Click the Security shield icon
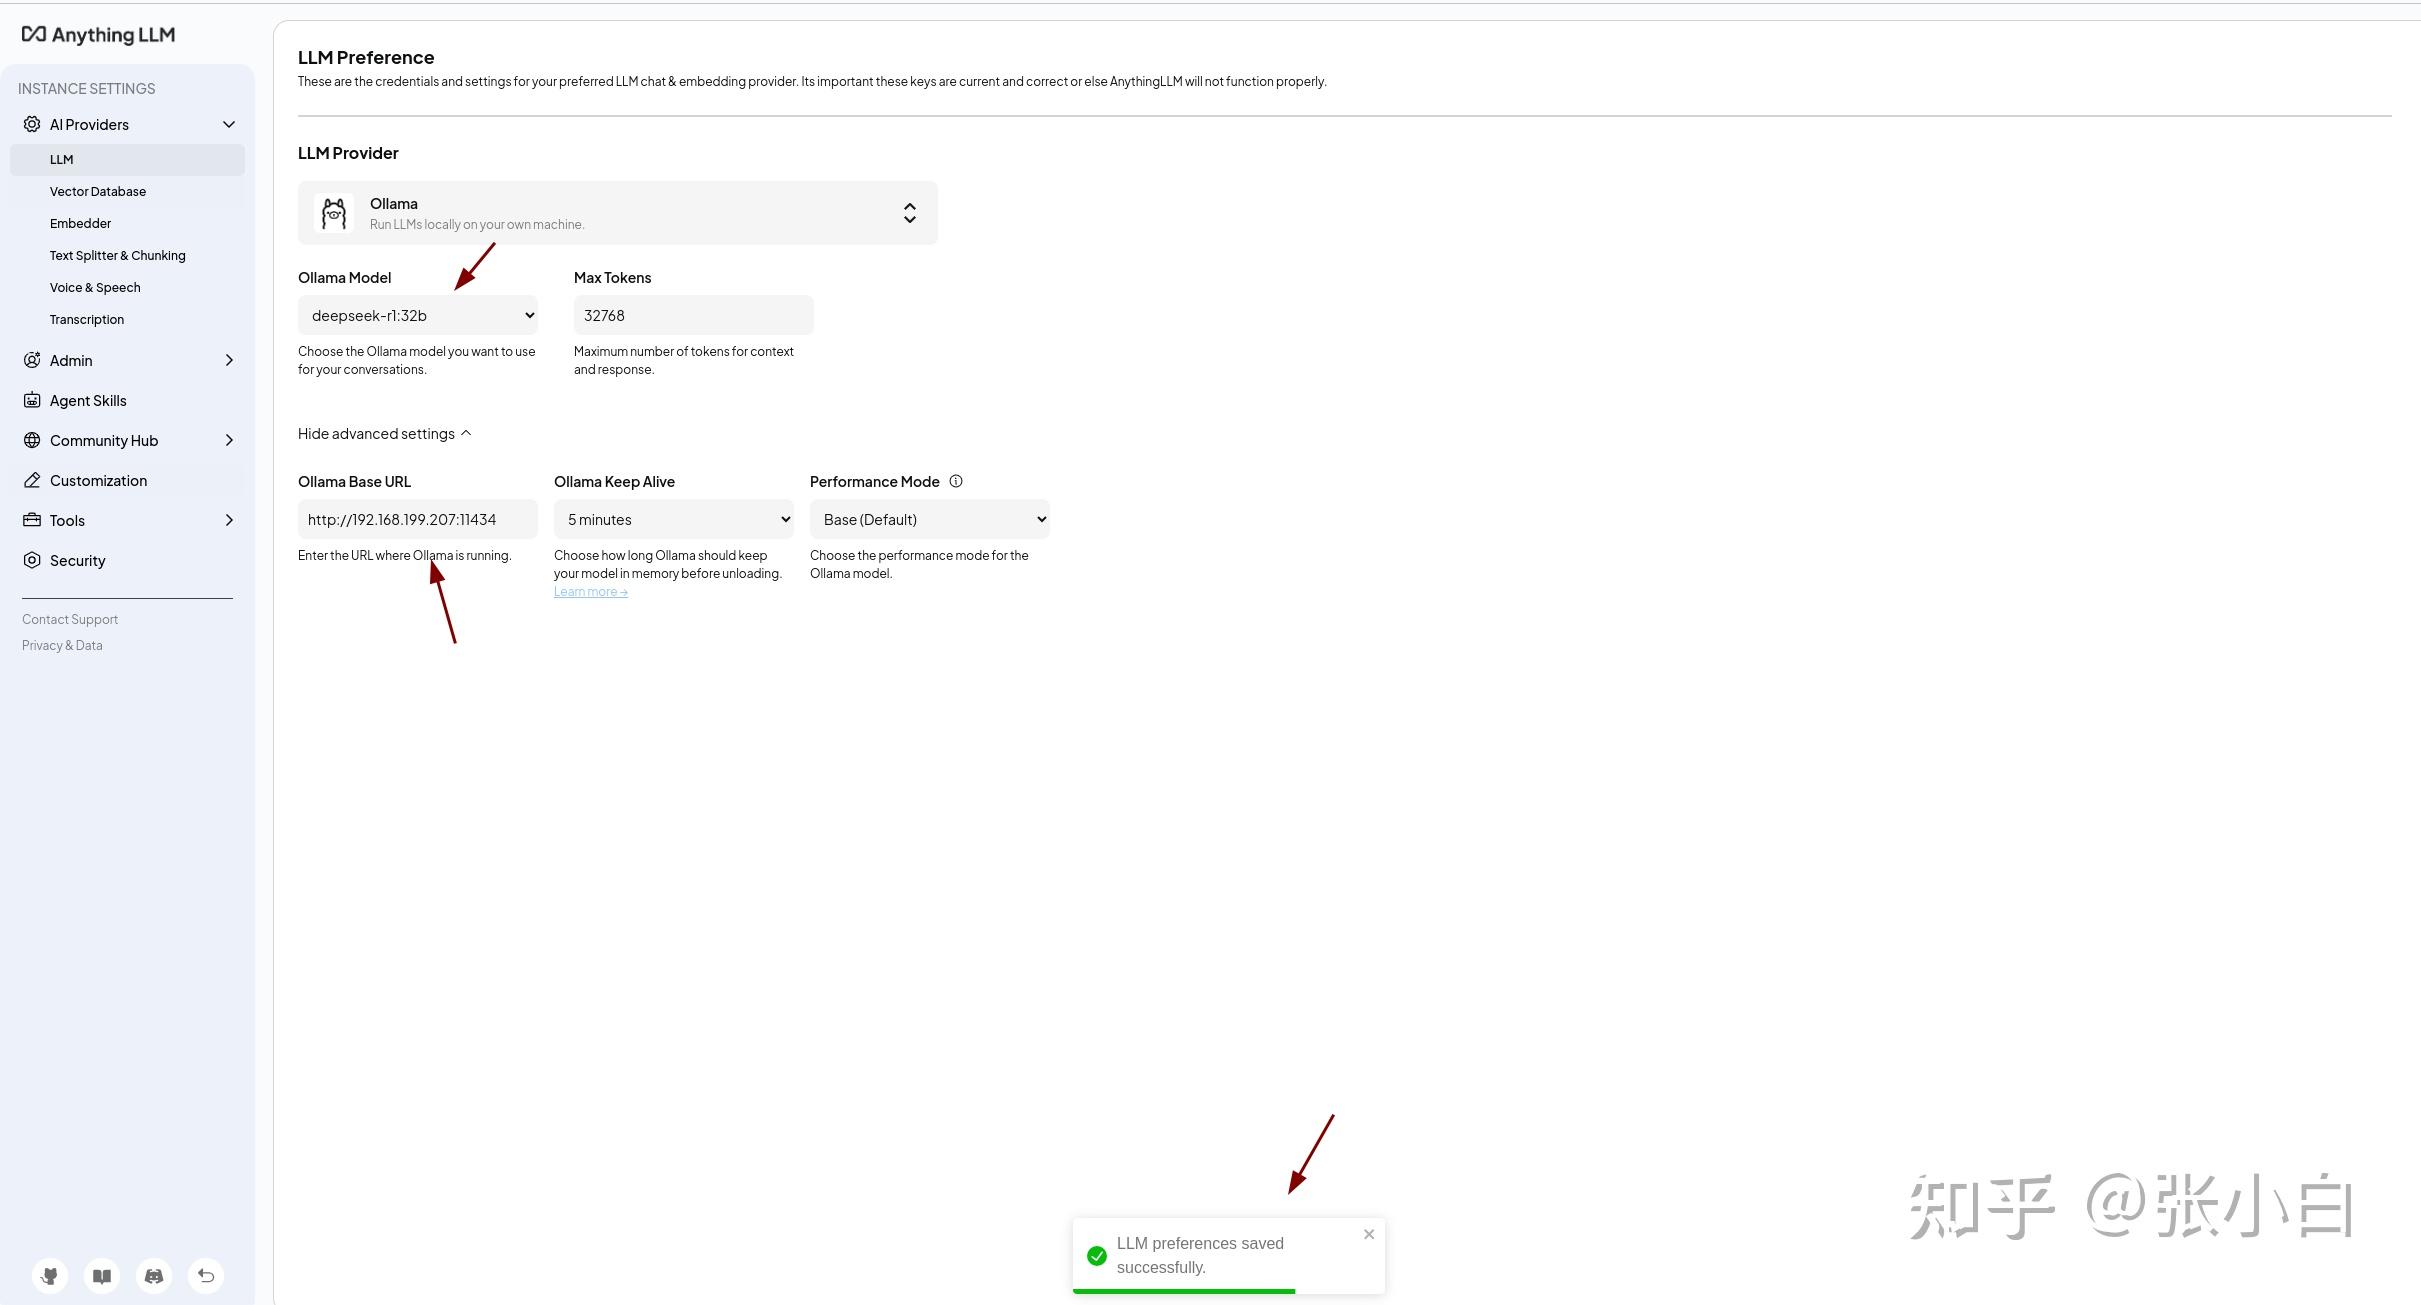The width and height of the screenshot is (2421, 1305). click(x=32, y=560)
